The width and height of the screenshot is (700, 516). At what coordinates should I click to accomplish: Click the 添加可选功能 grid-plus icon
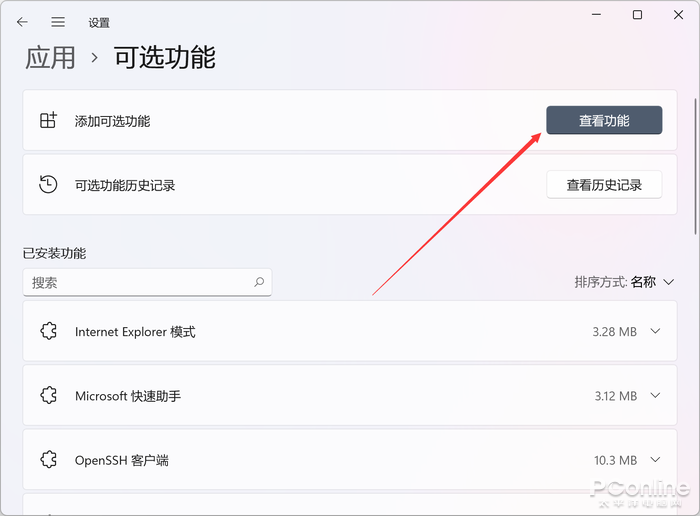tap(48, 121)
